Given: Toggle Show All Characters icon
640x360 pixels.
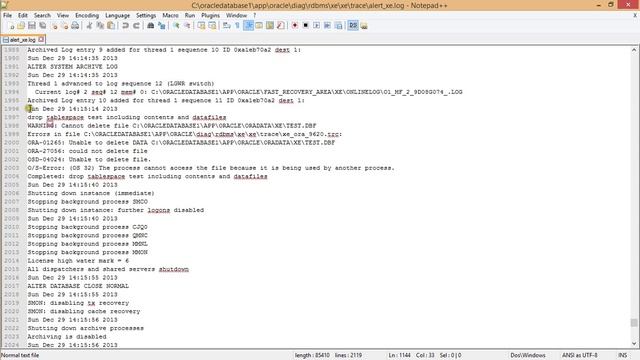Looking at the screenshot, I should coord(237,26).
